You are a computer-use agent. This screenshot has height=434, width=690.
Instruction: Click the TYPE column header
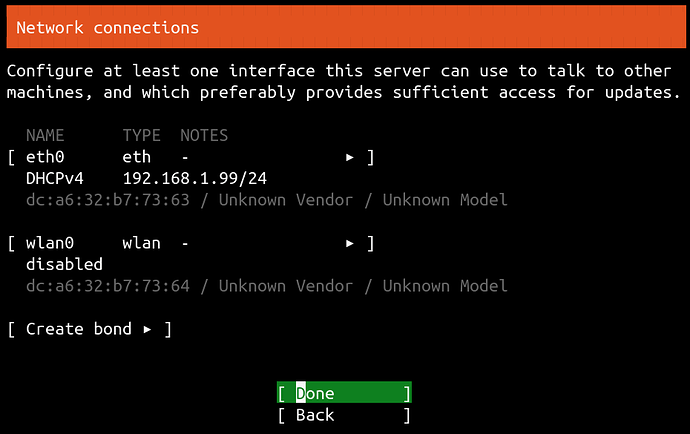click(x=142, y=136)
